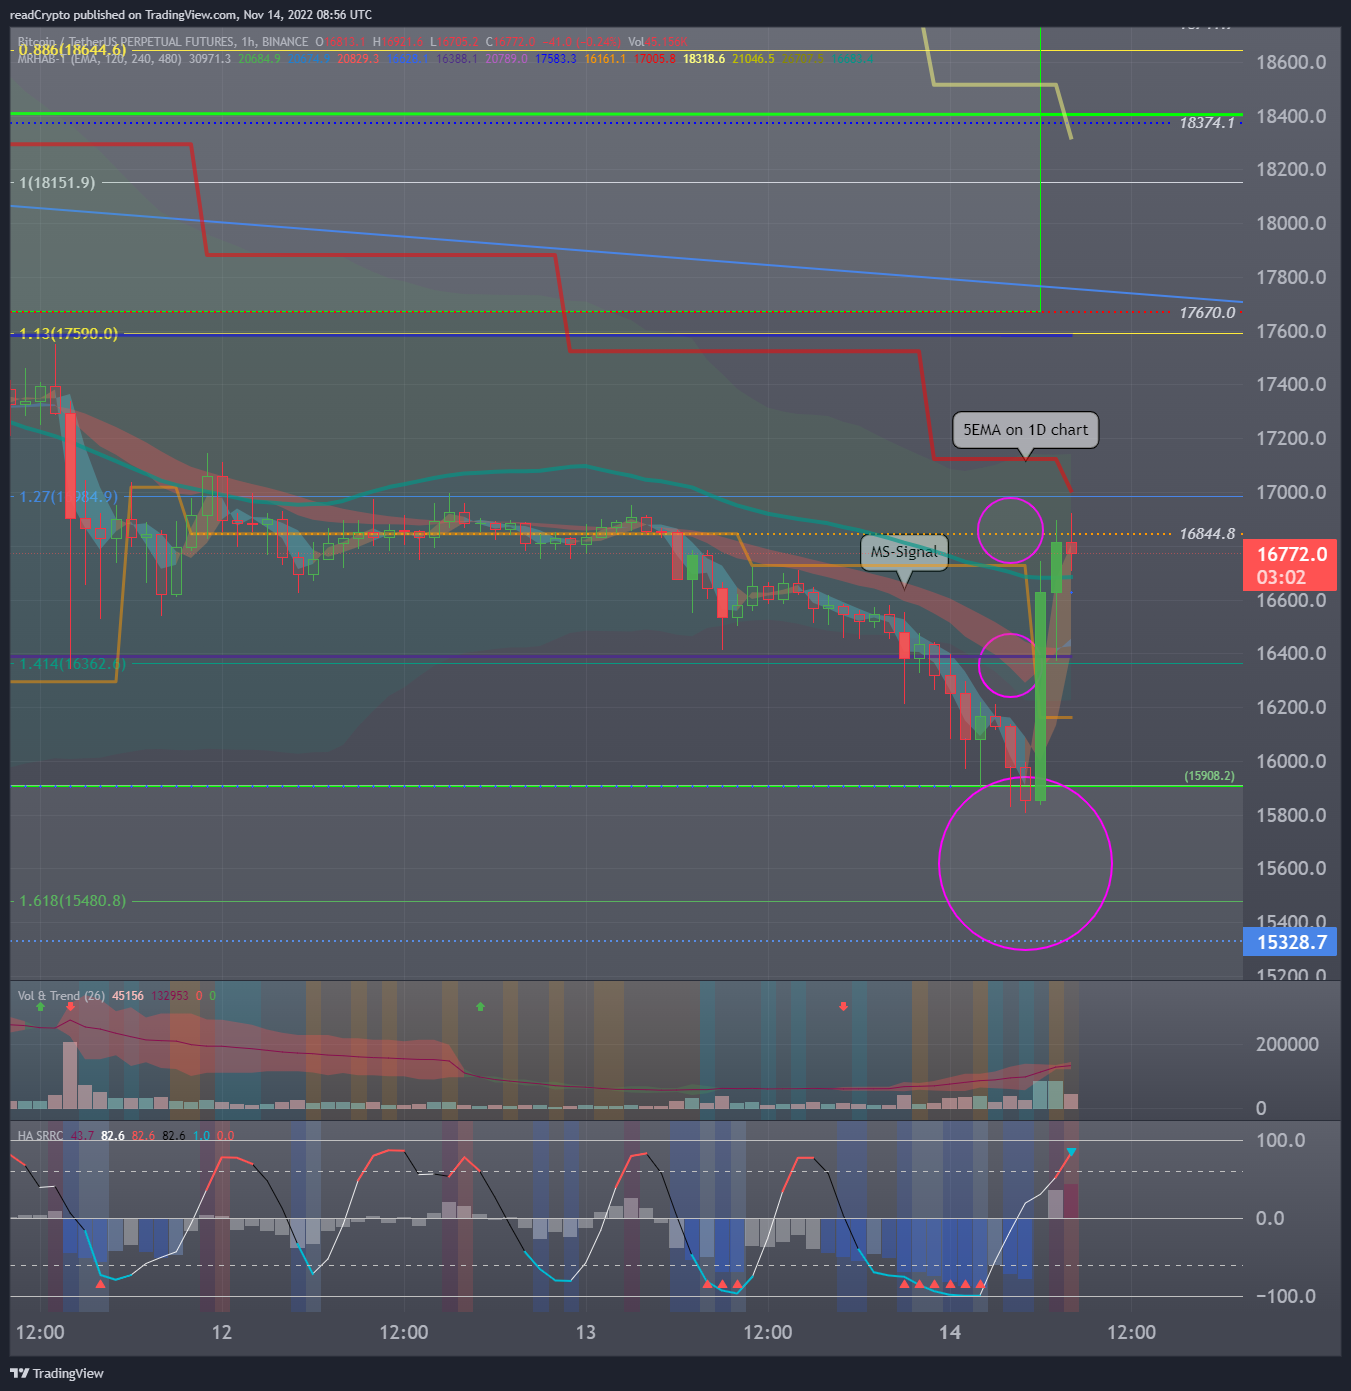Select the 1.27(16984.9) Fibonacci label
1351x1391 pixels.
(68, 496)
